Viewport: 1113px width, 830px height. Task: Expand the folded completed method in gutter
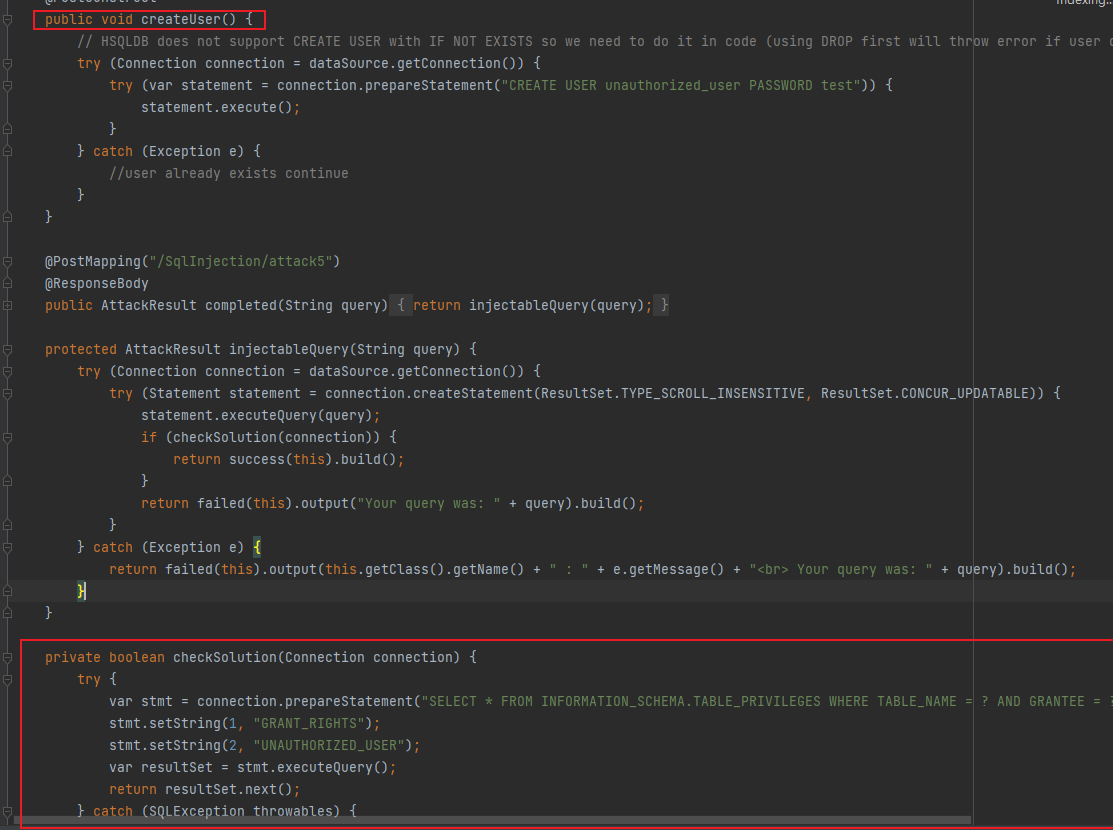coord(8,305)
